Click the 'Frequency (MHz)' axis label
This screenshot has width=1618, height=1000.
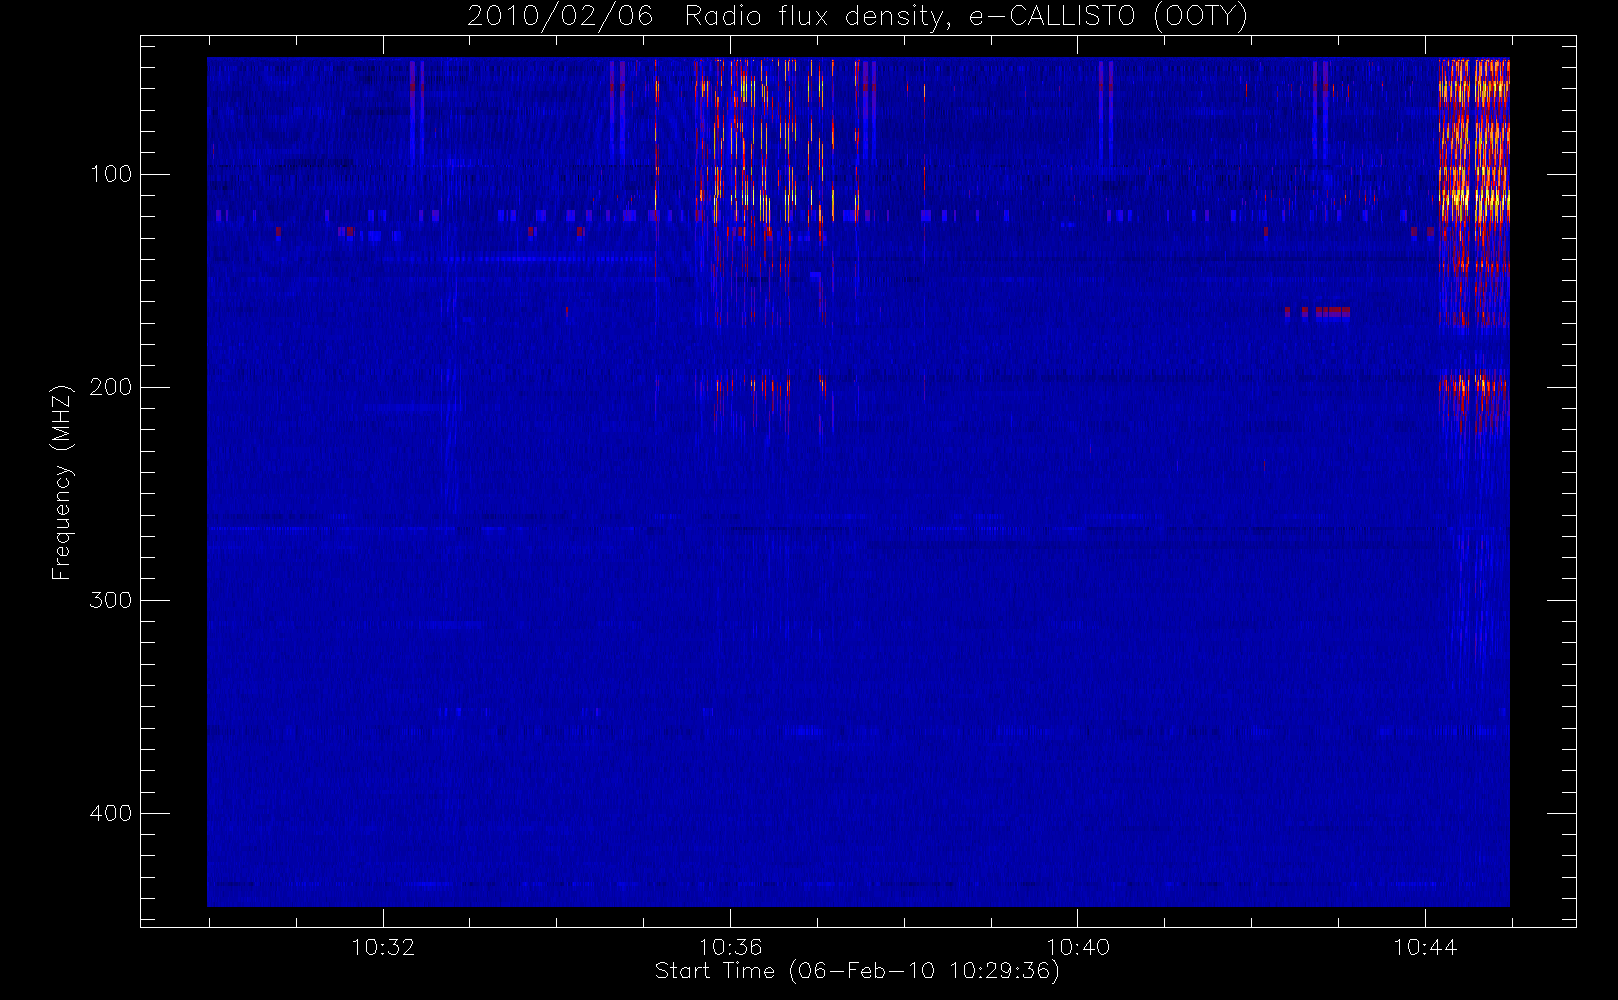pos(62,482)
